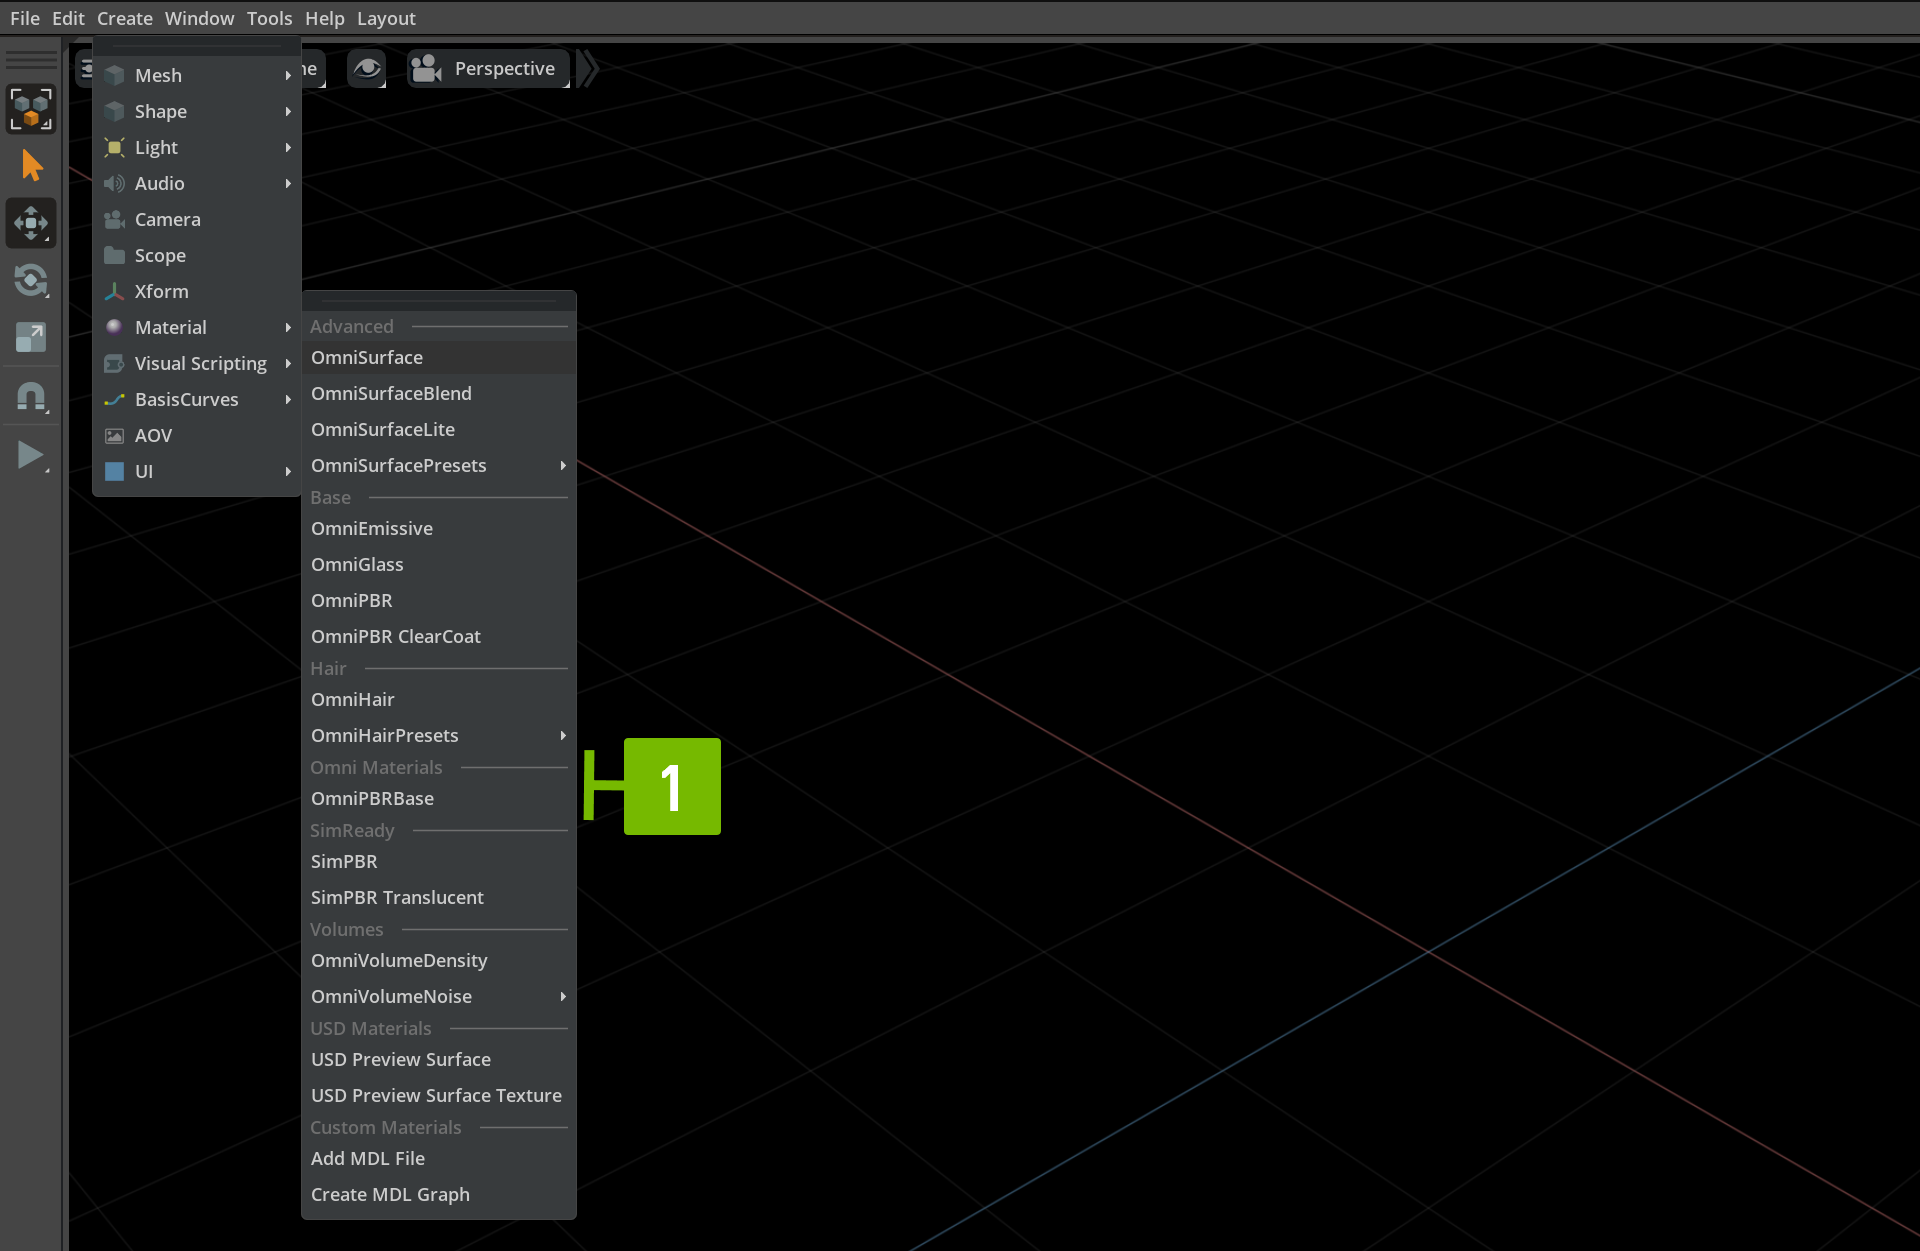
Task: Create a SimPBR Translucent material
Action: point(439,897)
